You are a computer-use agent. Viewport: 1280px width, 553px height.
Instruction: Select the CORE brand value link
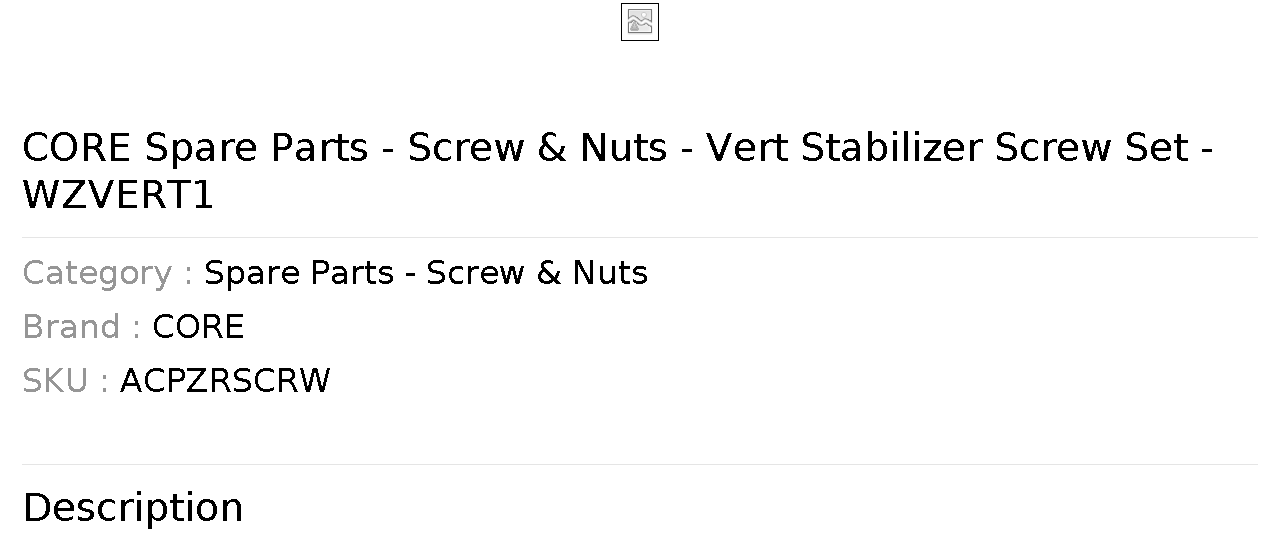pos(198,327)
